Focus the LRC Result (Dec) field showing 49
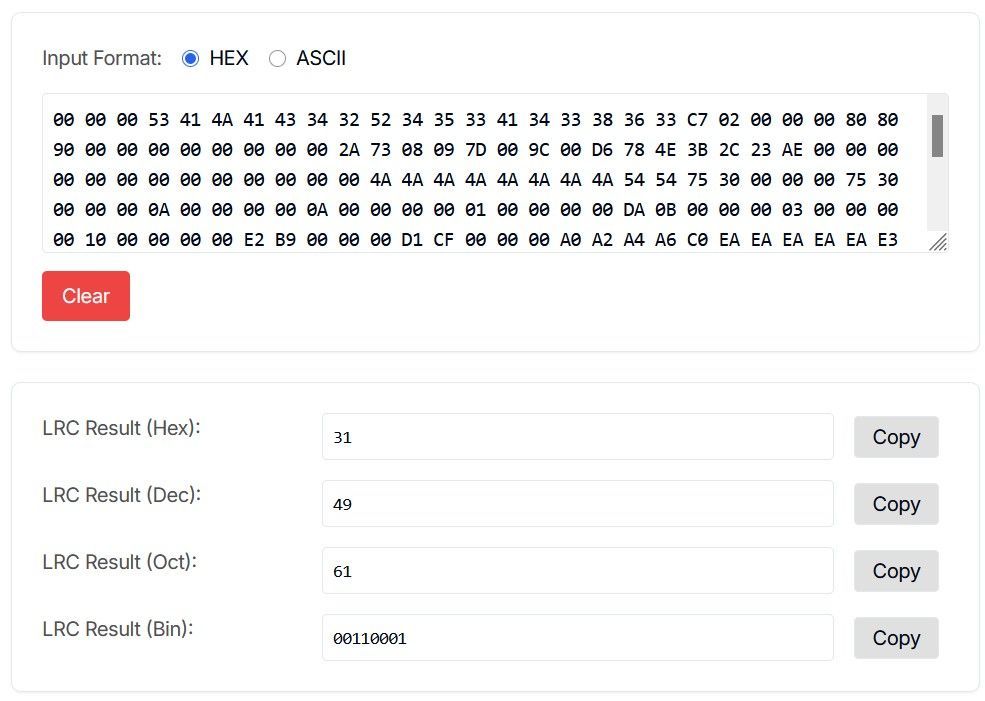This screenshot has width=985, height=701. point(577,504)
